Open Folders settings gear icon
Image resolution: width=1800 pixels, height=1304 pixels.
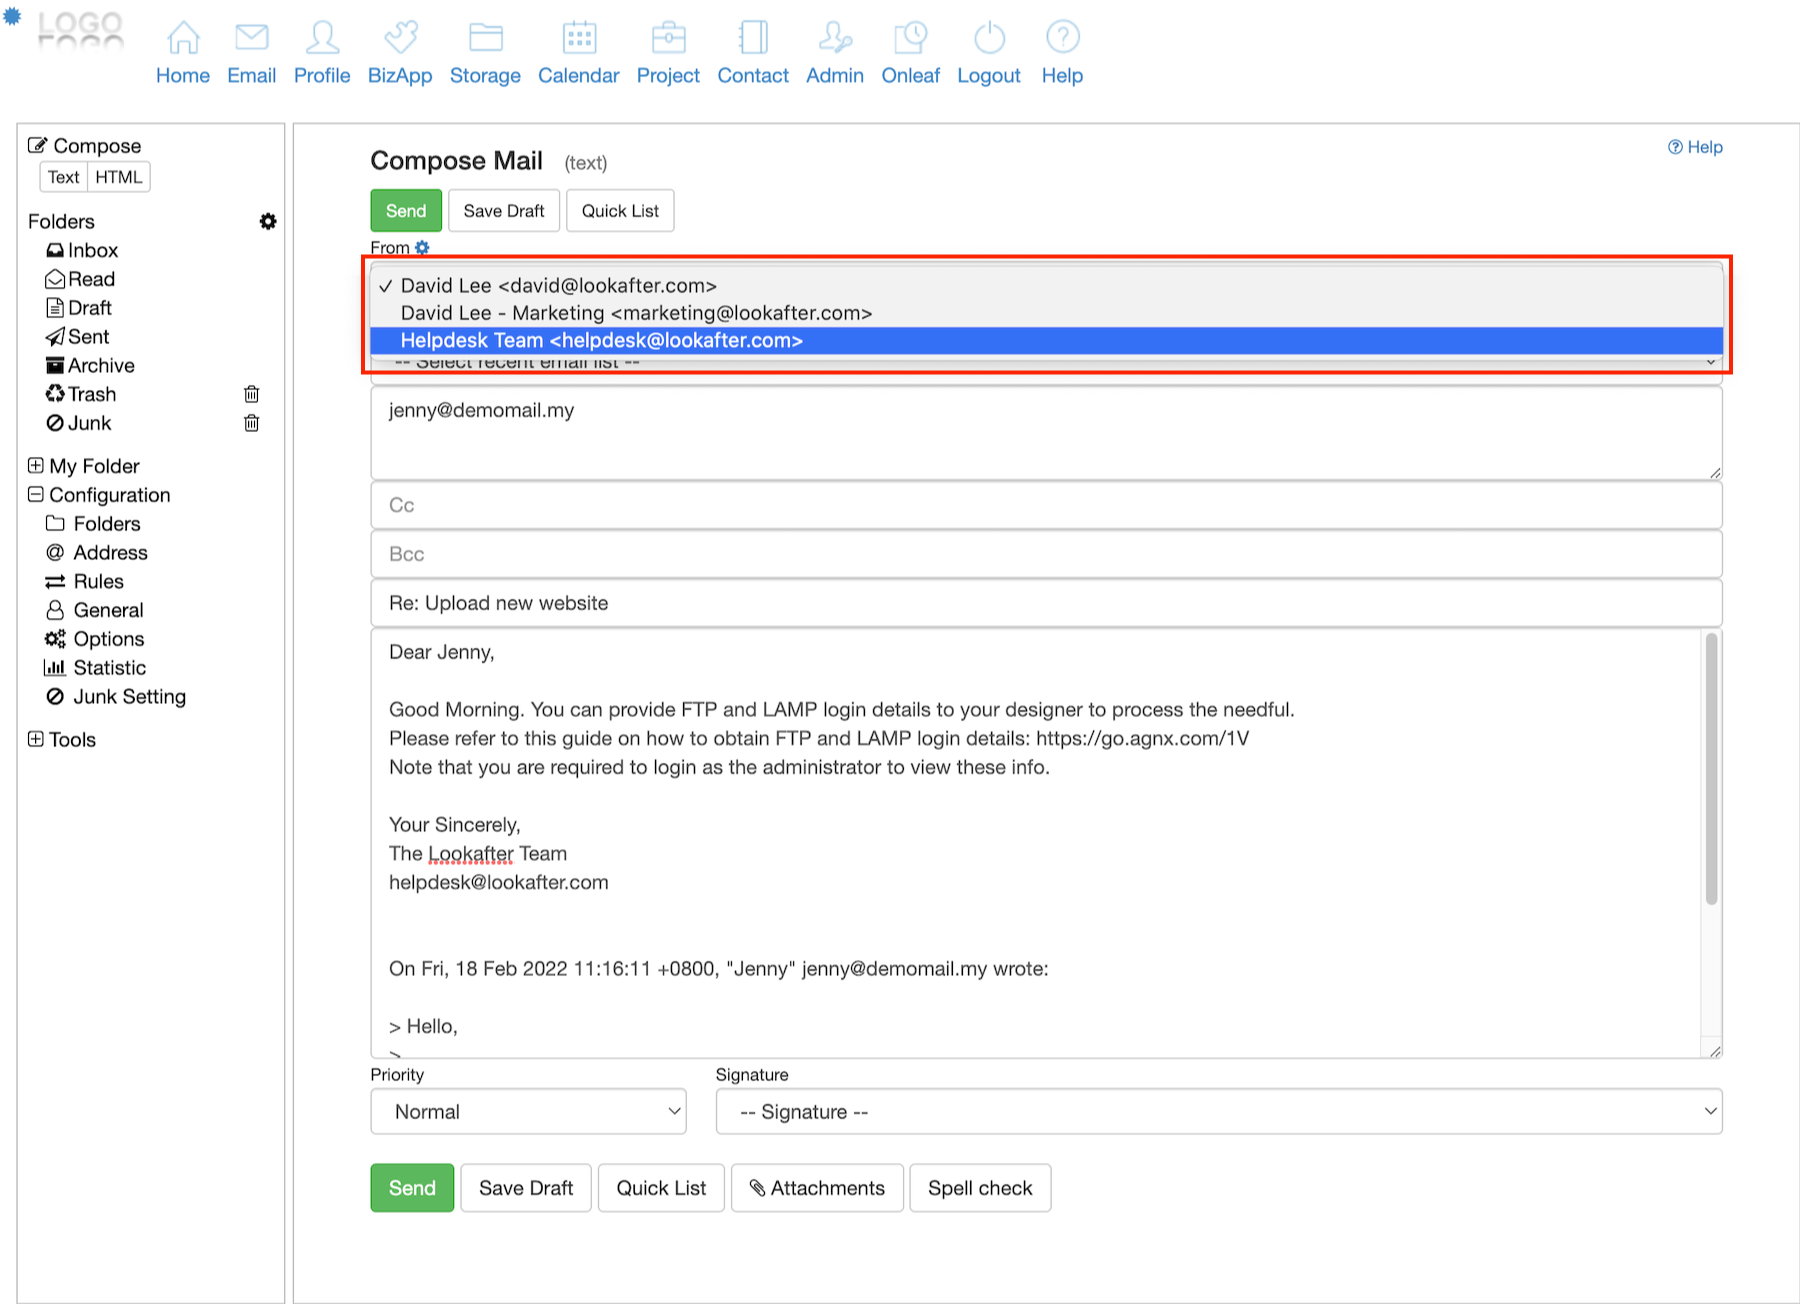click(x=268, y=221)
